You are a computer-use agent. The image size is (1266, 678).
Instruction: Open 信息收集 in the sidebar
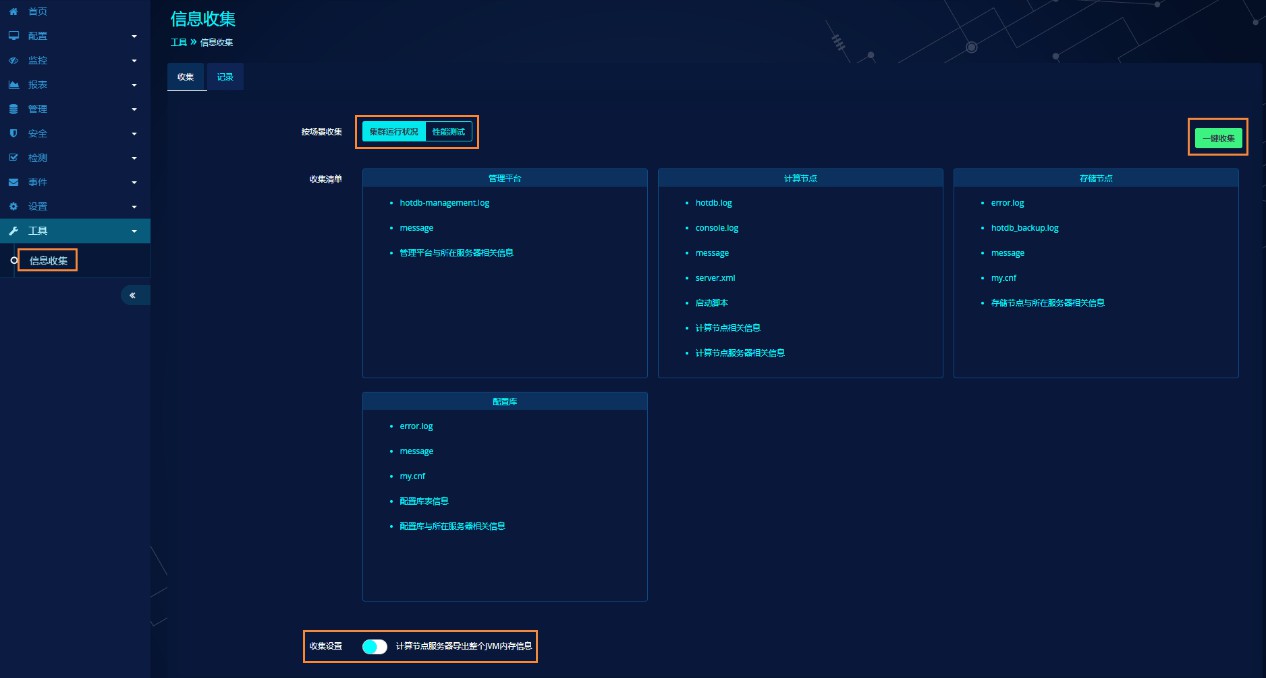click(48, 260)
